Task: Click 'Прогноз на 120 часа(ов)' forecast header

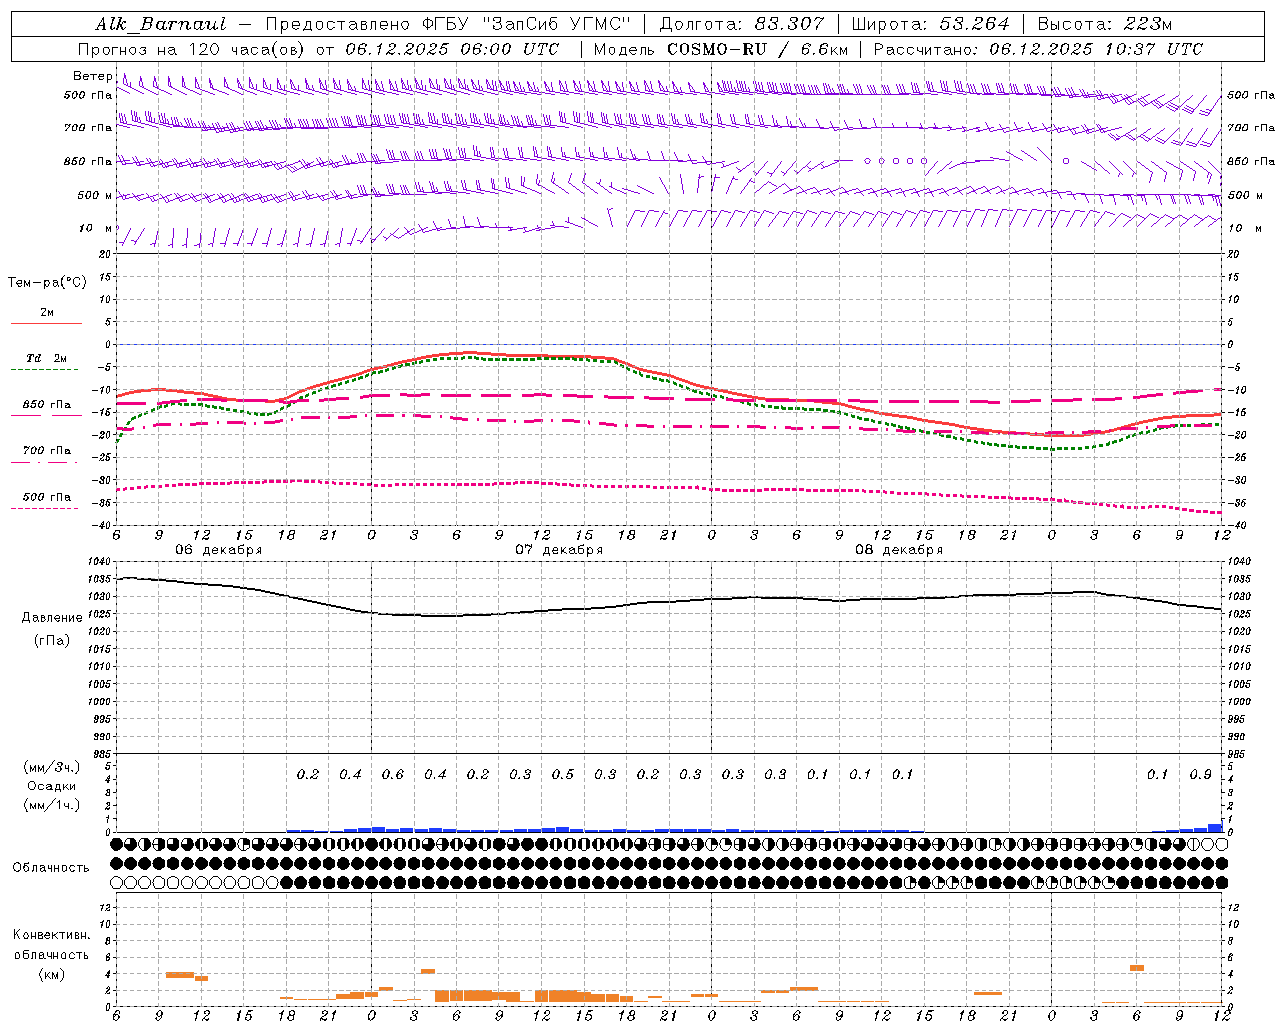Action: 192,49
